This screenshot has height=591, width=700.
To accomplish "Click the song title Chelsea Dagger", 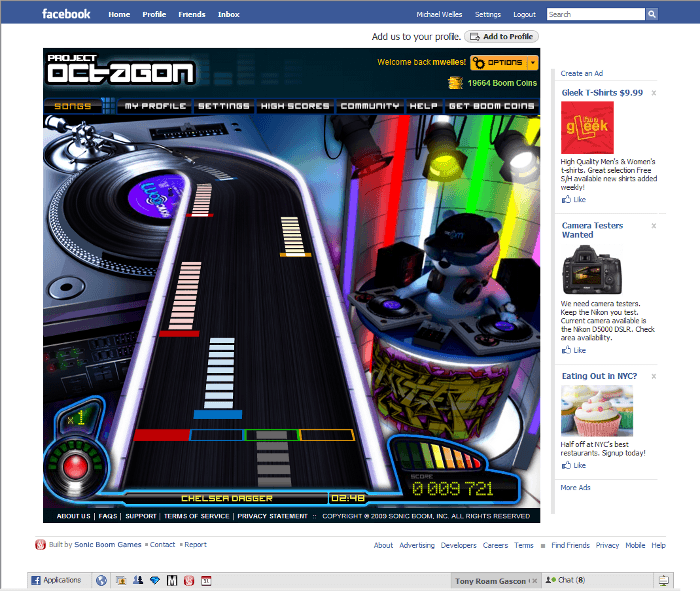I will click(227, 498).
